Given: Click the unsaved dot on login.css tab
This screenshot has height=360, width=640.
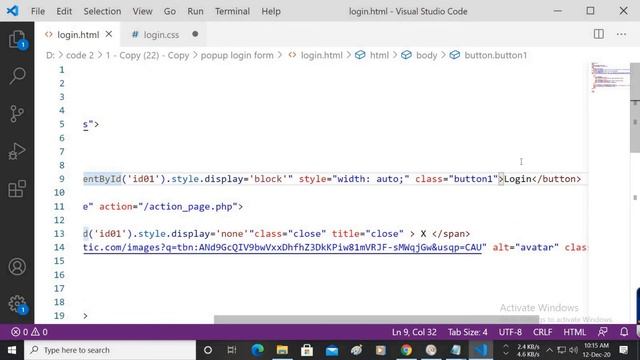Looking at the screenshot, I should click(195, 34).
